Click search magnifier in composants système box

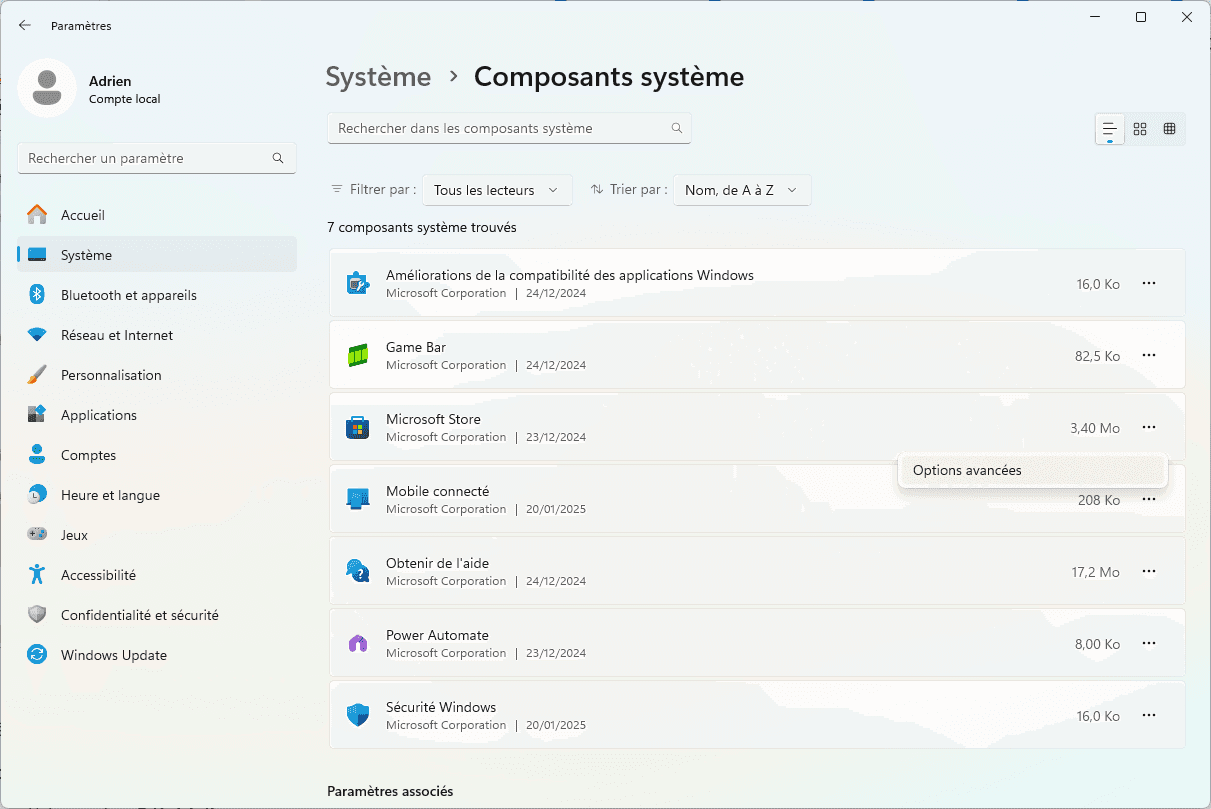coord(677,128)
